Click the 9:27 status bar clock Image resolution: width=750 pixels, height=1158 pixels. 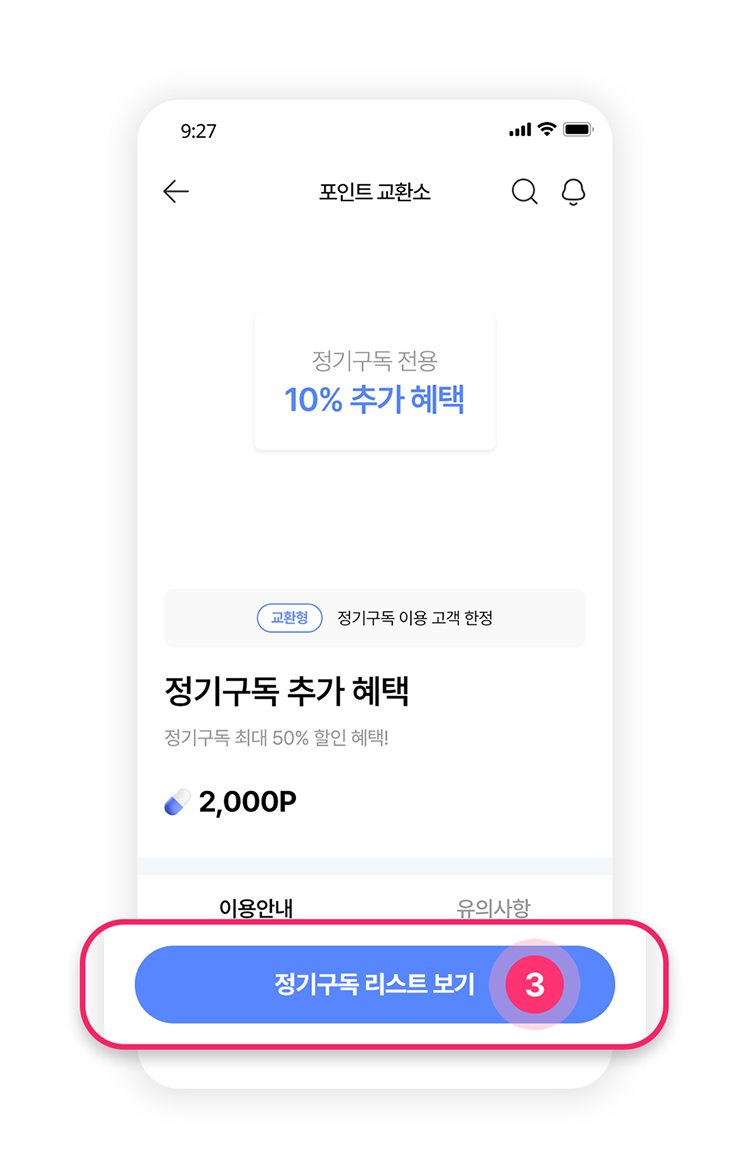click(x=198, y=131)
